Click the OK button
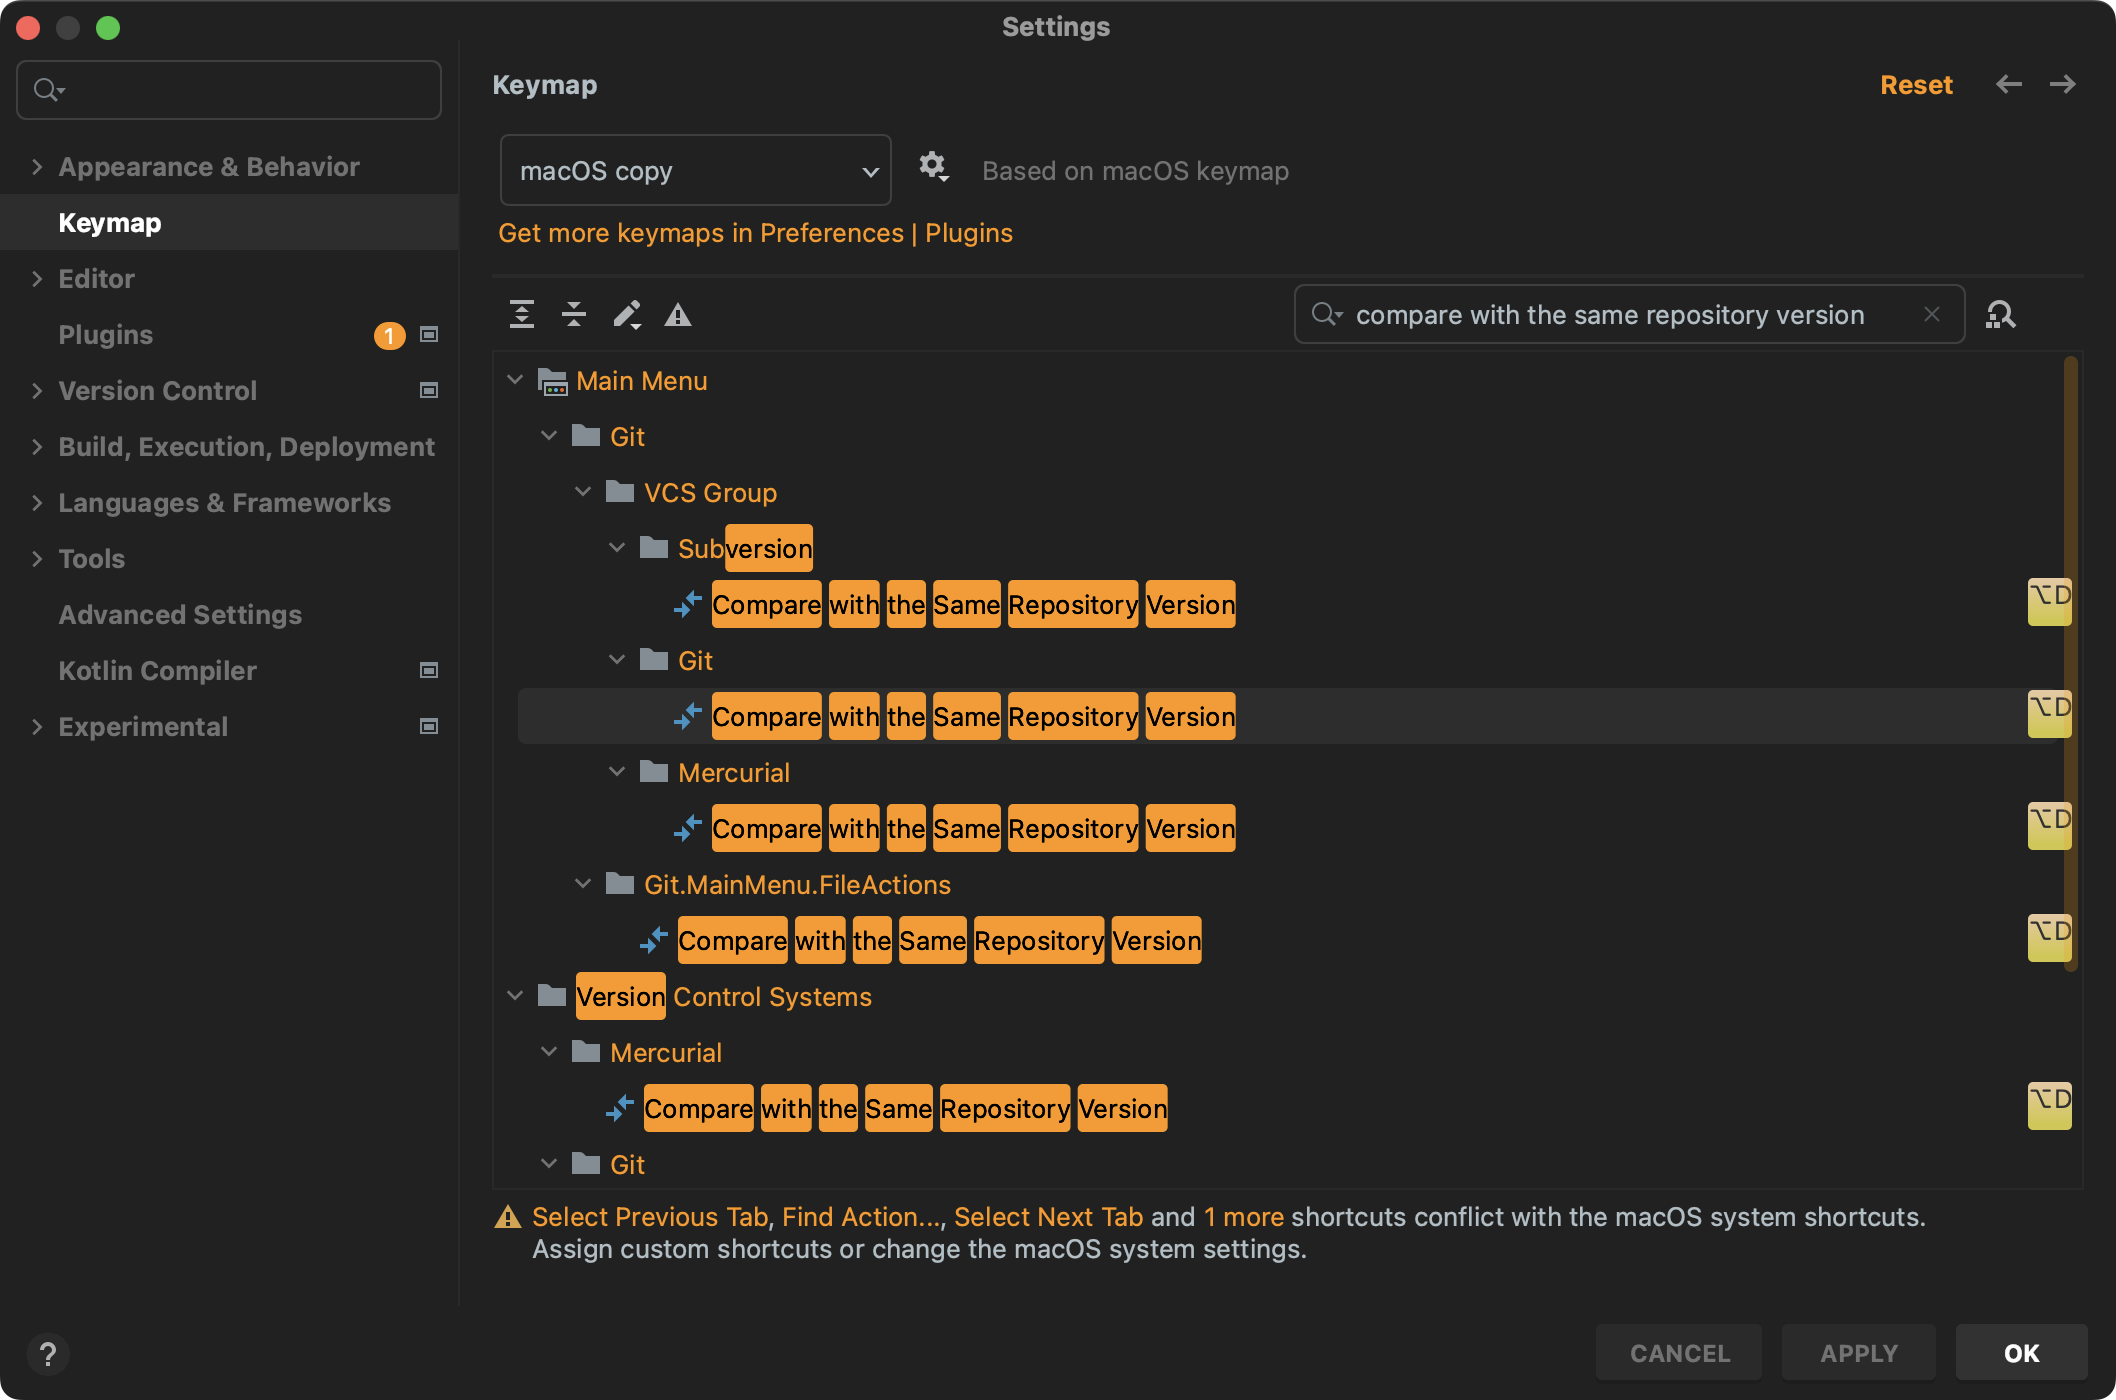 [x=2021, y=1353]
